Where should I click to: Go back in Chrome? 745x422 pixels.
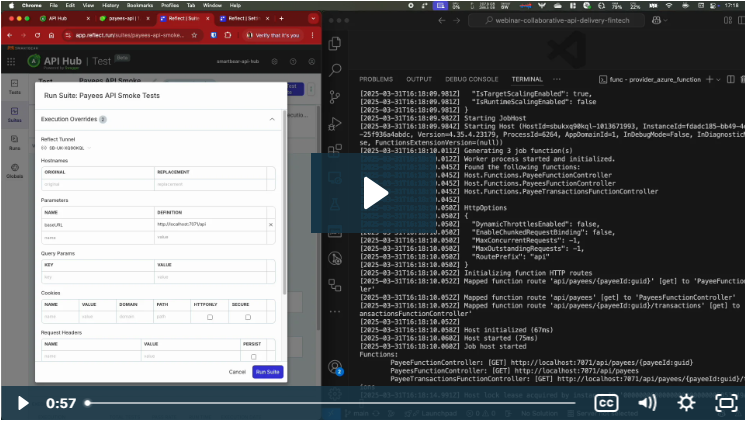click(10, 35)
